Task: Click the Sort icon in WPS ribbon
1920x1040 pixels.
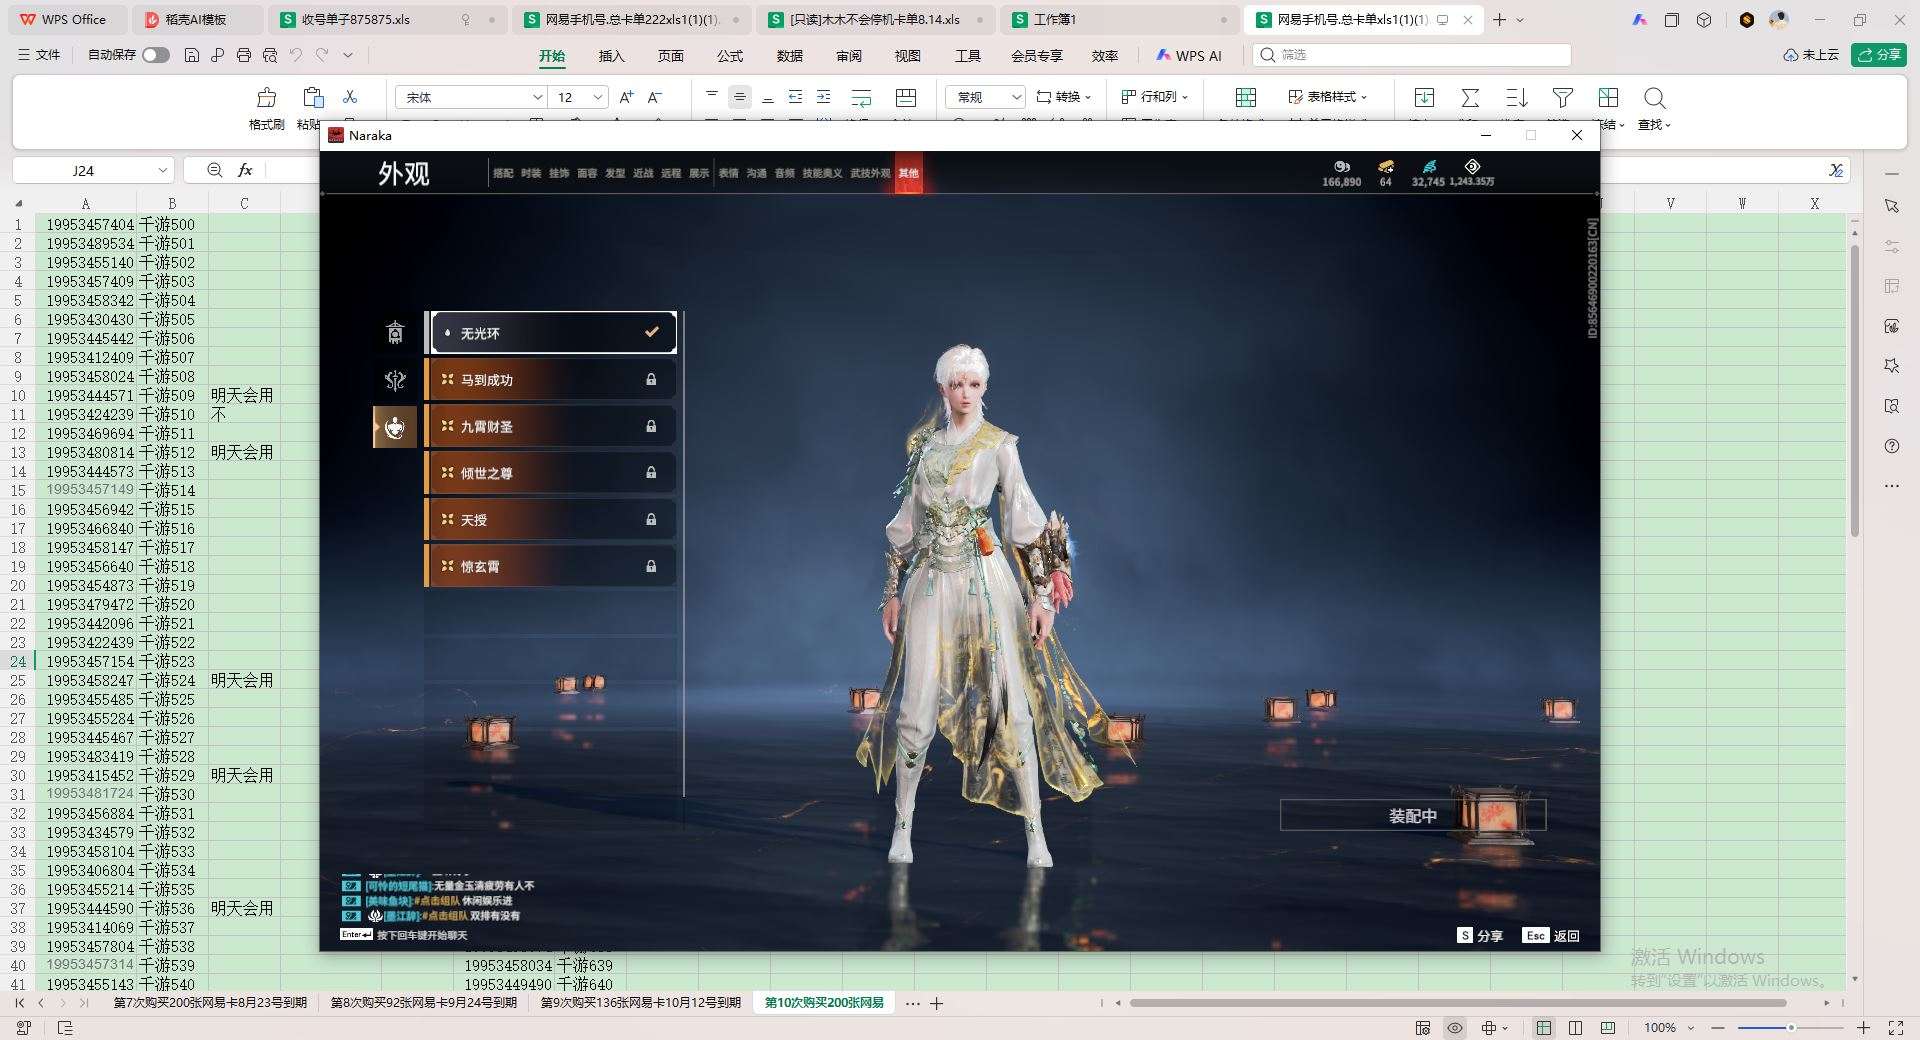Action: pos(1516,97)
